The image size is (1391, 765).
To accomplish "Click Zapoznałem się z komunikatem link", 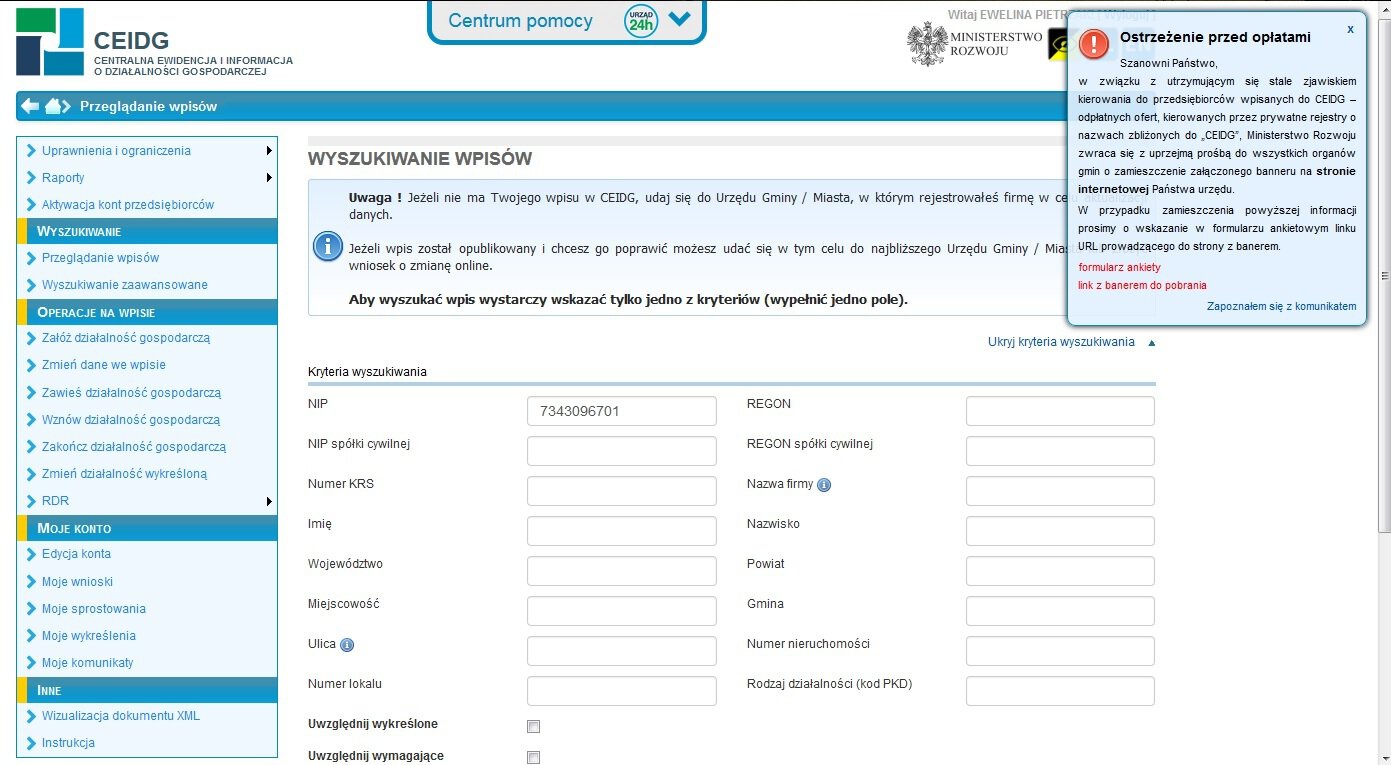I will click(x=1282, y=306).
